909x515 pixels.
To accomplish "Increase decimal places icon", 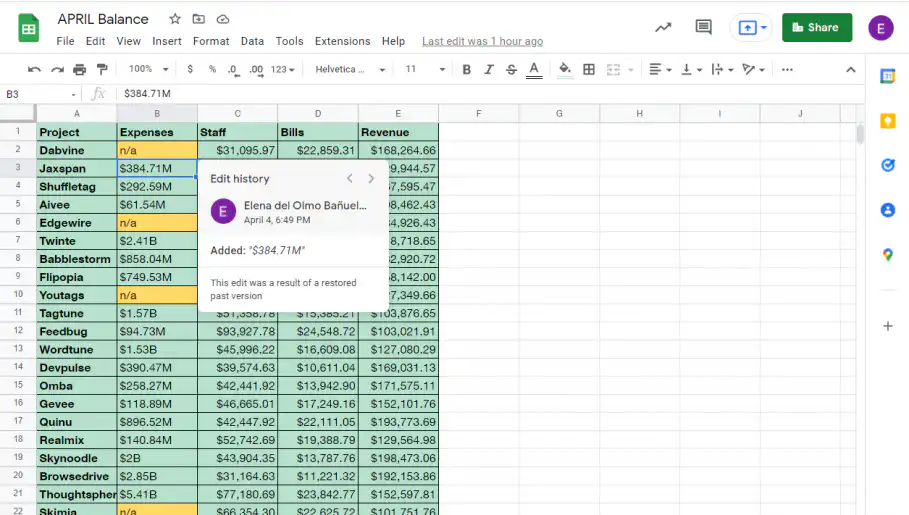I will point(256,70).
